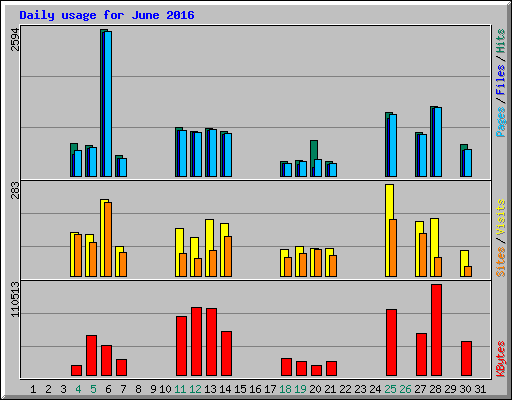512x400 pixels.
Task: Click green day 19 axis label
Action: click(300, 389)
